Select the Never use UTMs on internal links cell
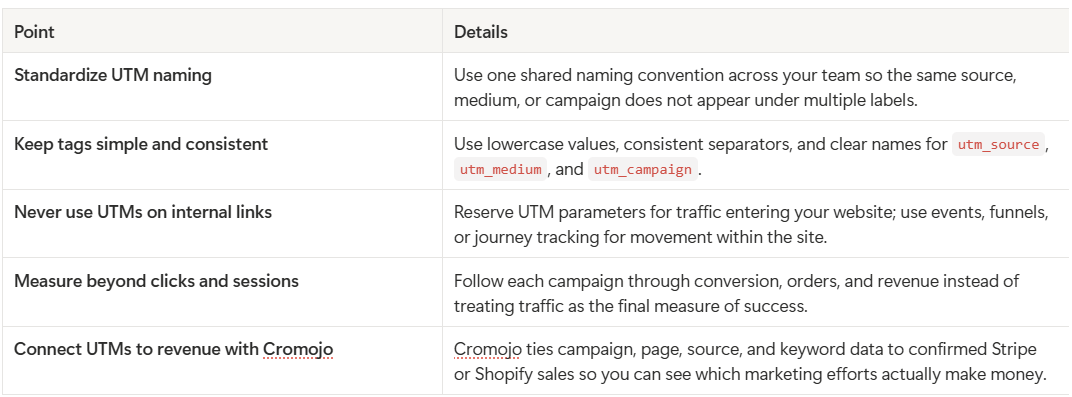The width and height of the screenshot is (1072, 397). (222, 223)
